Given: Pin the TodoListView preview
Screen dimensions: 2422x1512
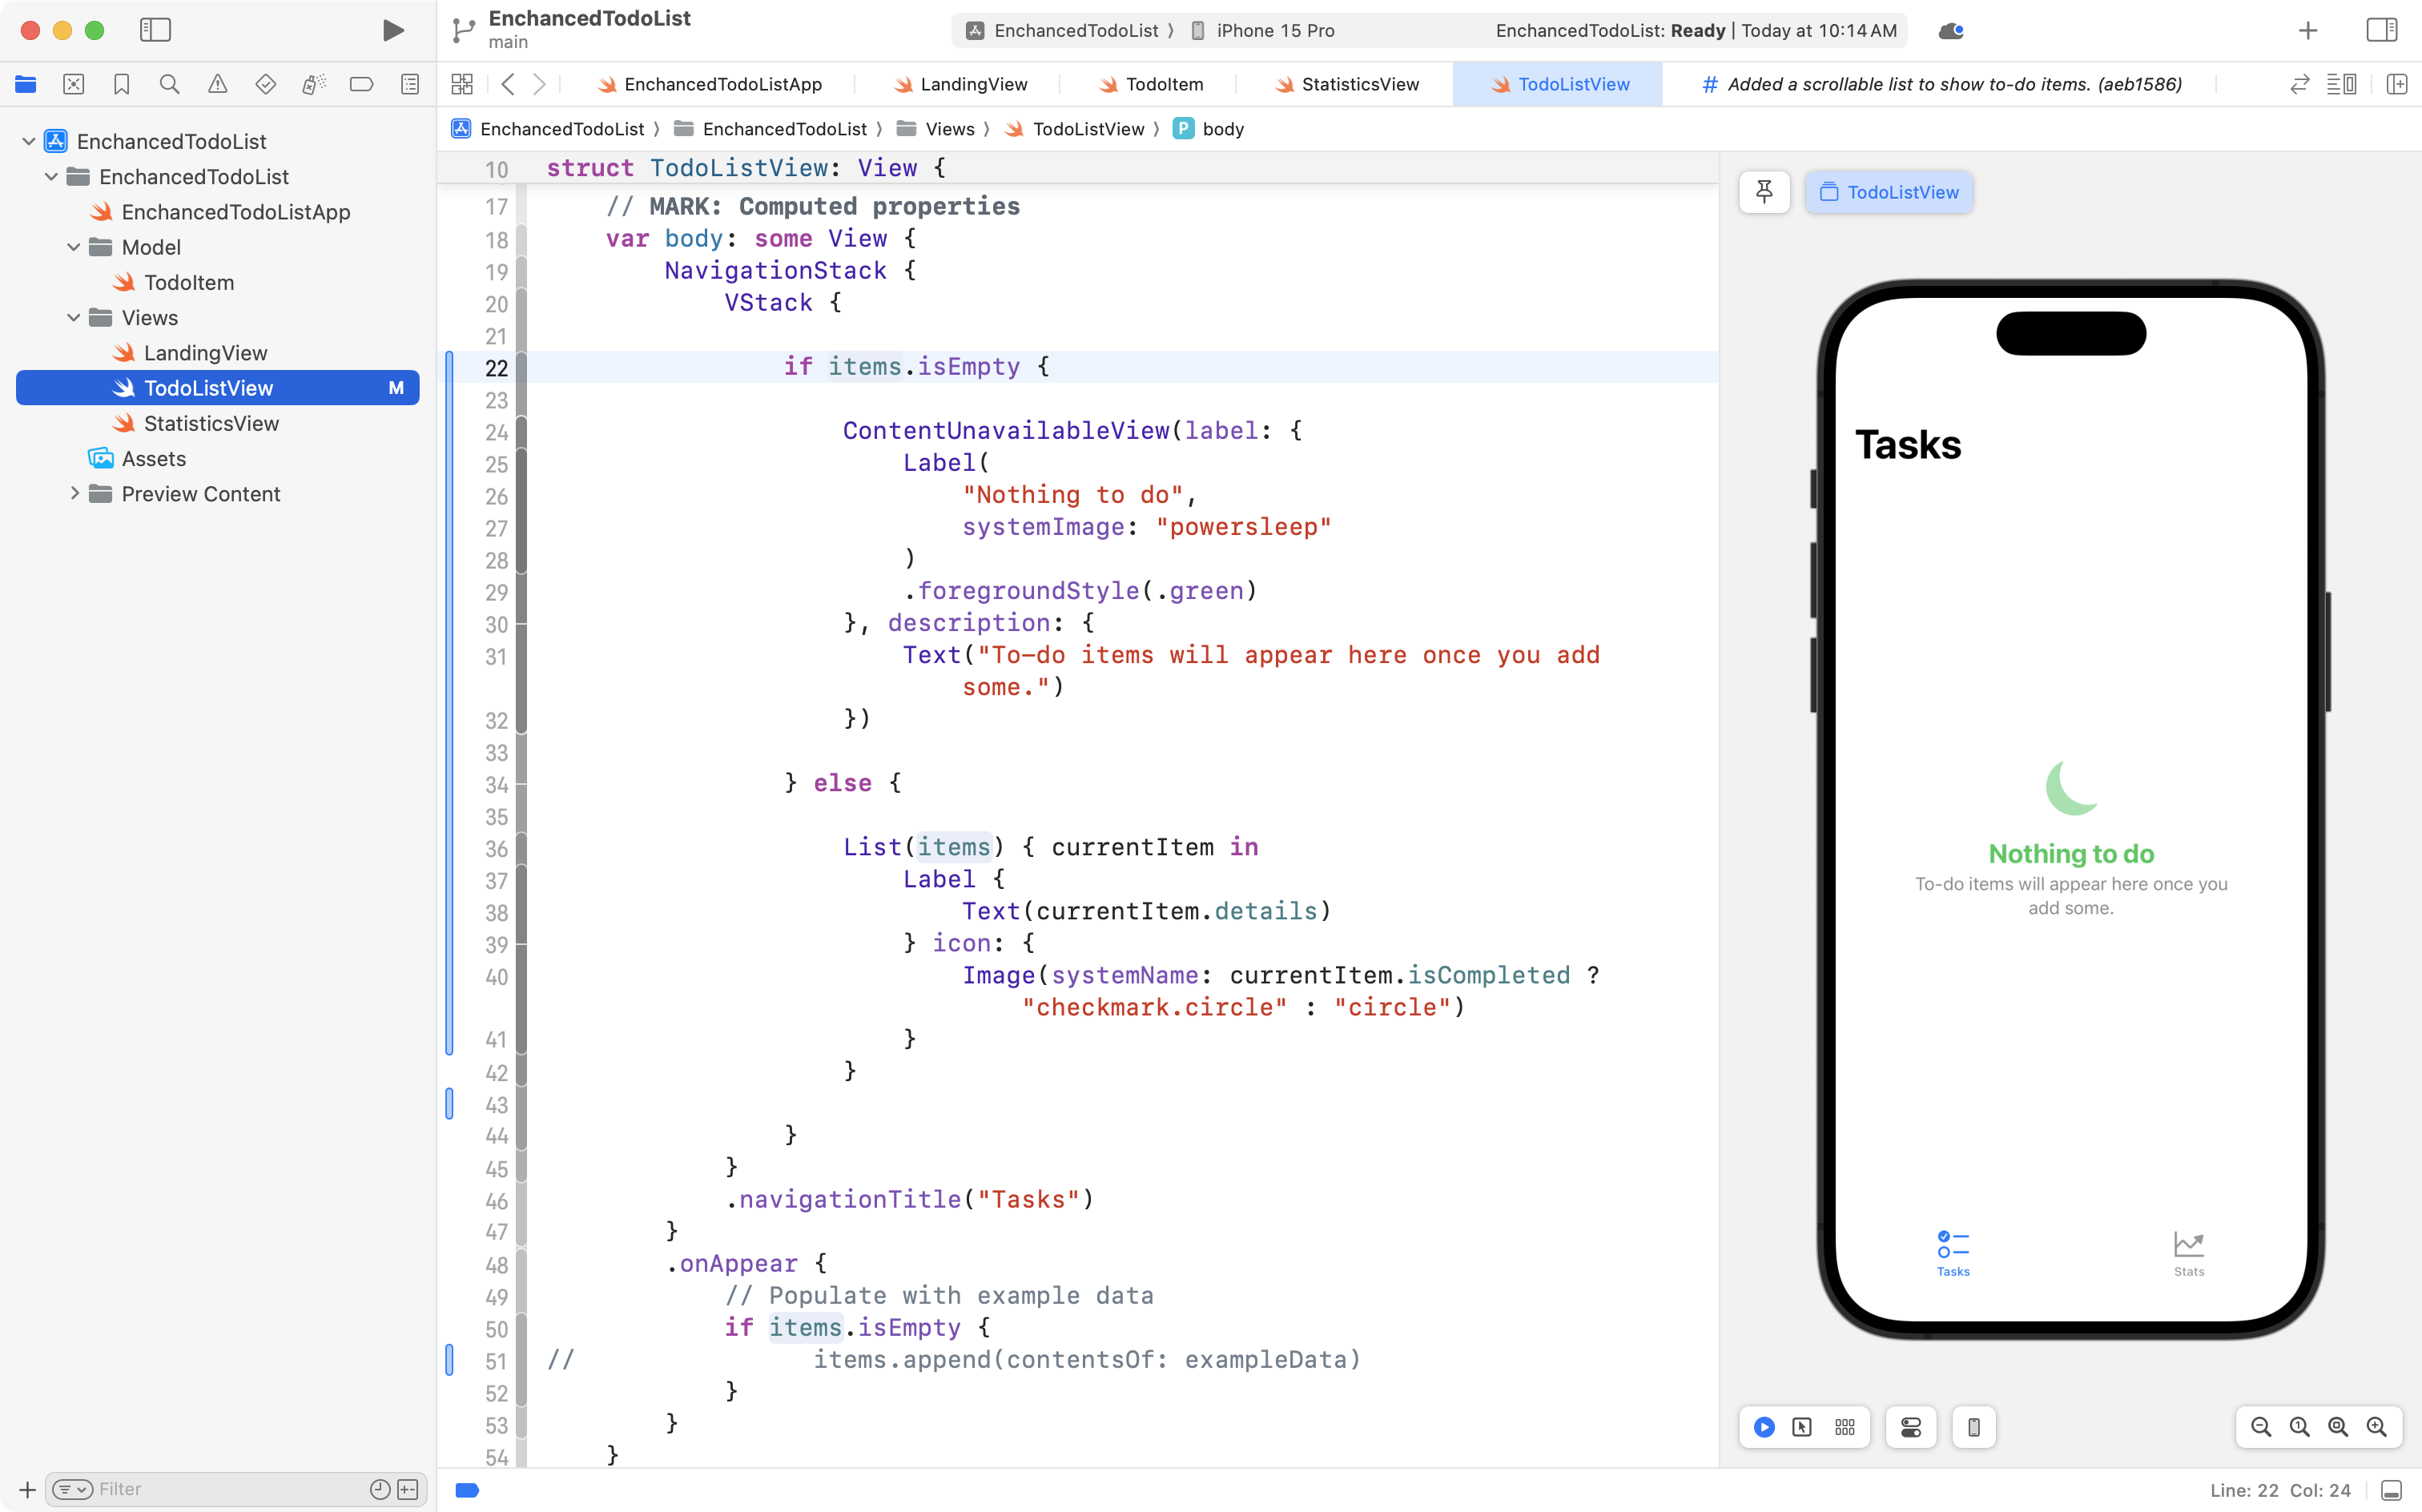Looking at the screenshot, I should (1764, 192).
